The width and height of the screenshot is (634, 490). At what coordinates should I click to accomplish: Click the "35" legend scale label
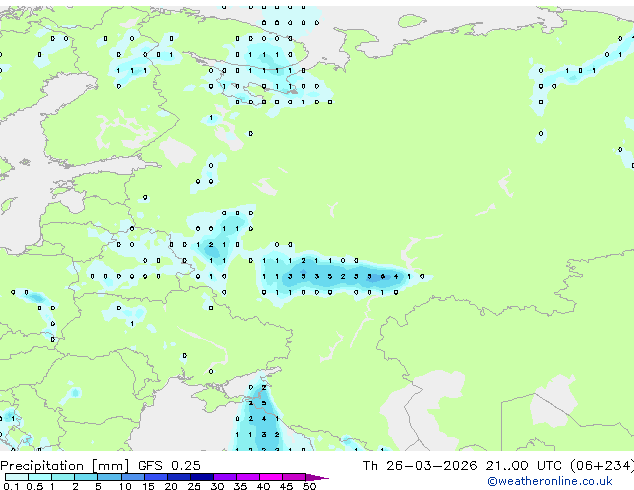click(240, 486)
